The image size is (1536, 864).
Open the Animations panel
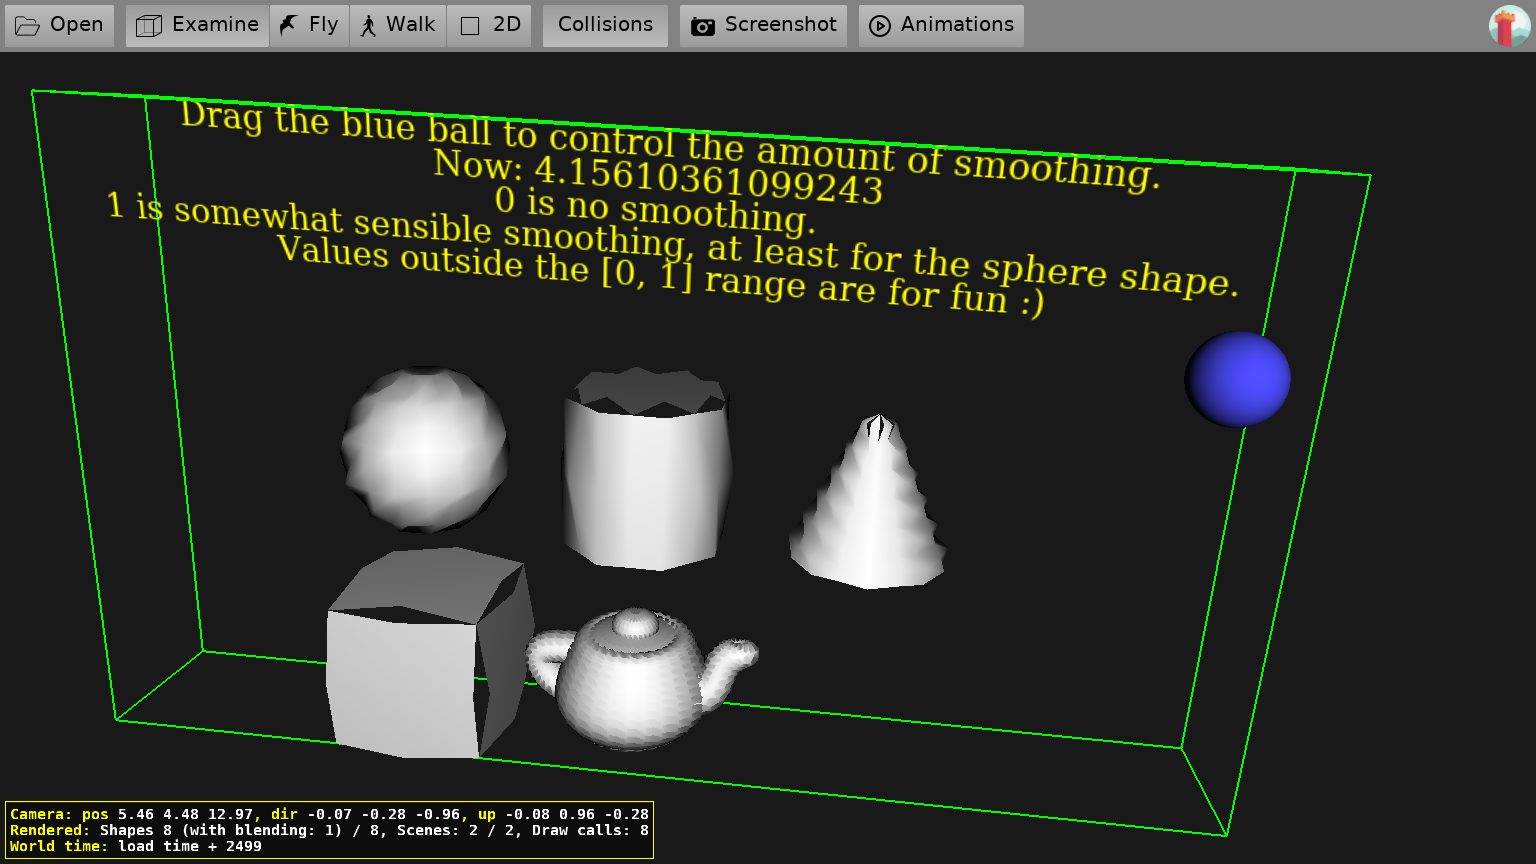click(941, 25)
